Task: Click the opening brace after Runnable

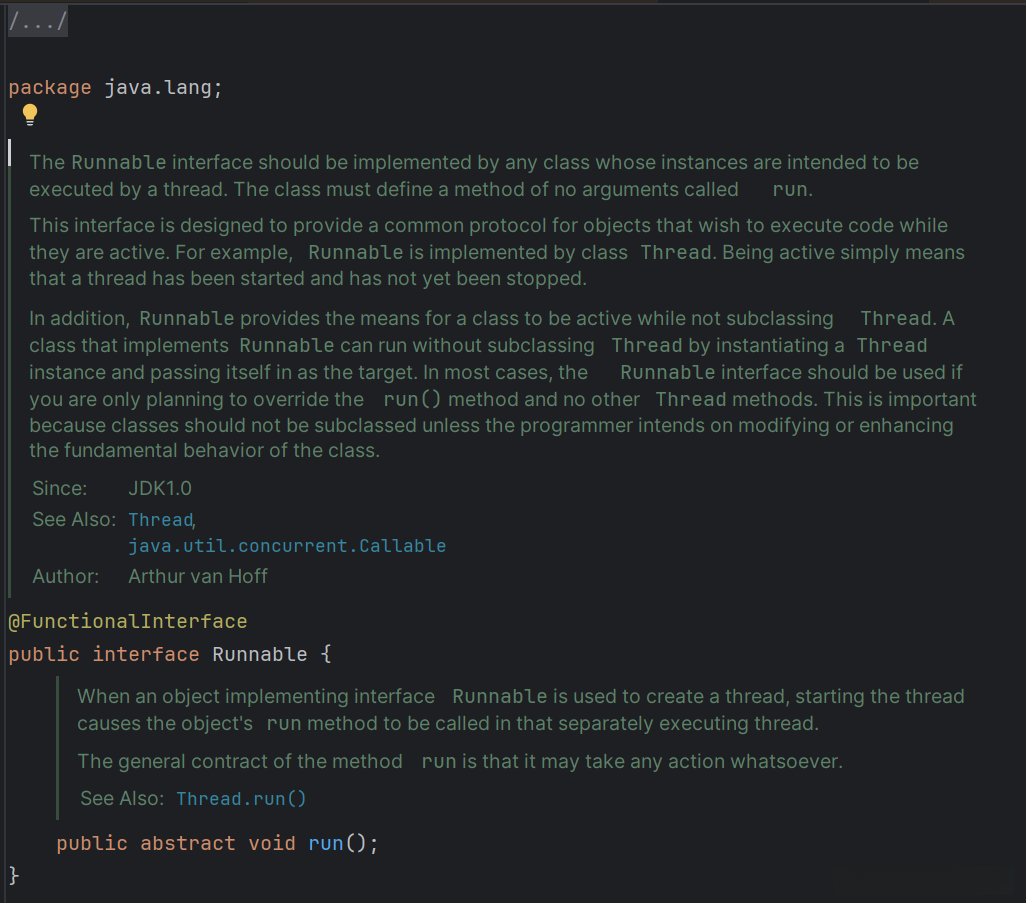Action: [326, 655]
